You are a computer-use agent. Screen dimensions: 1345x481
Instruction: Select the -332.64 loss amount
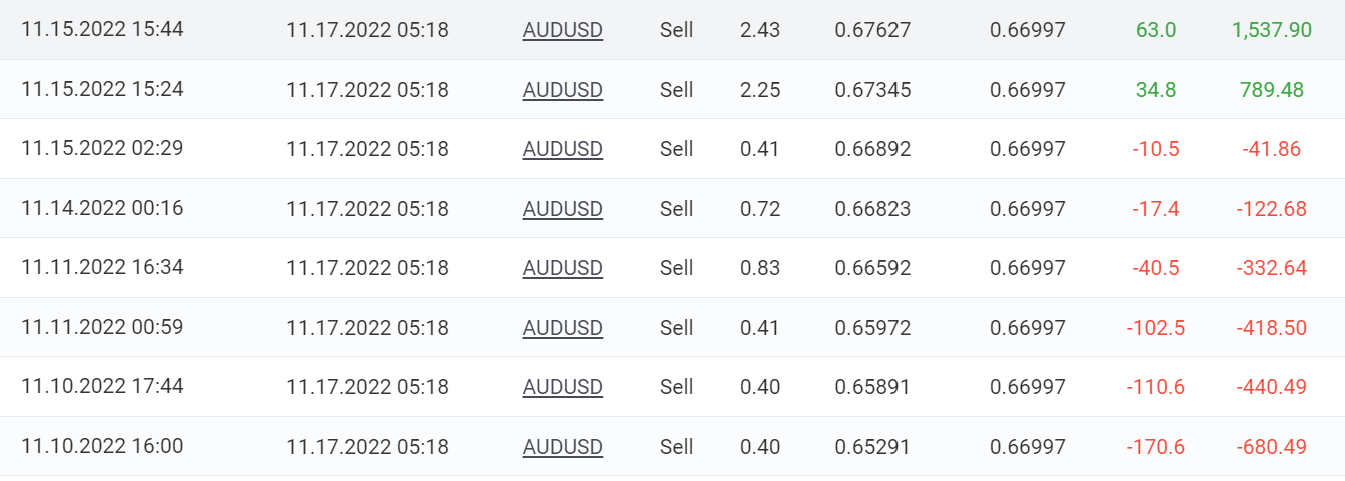click(x=1272, y=268)
